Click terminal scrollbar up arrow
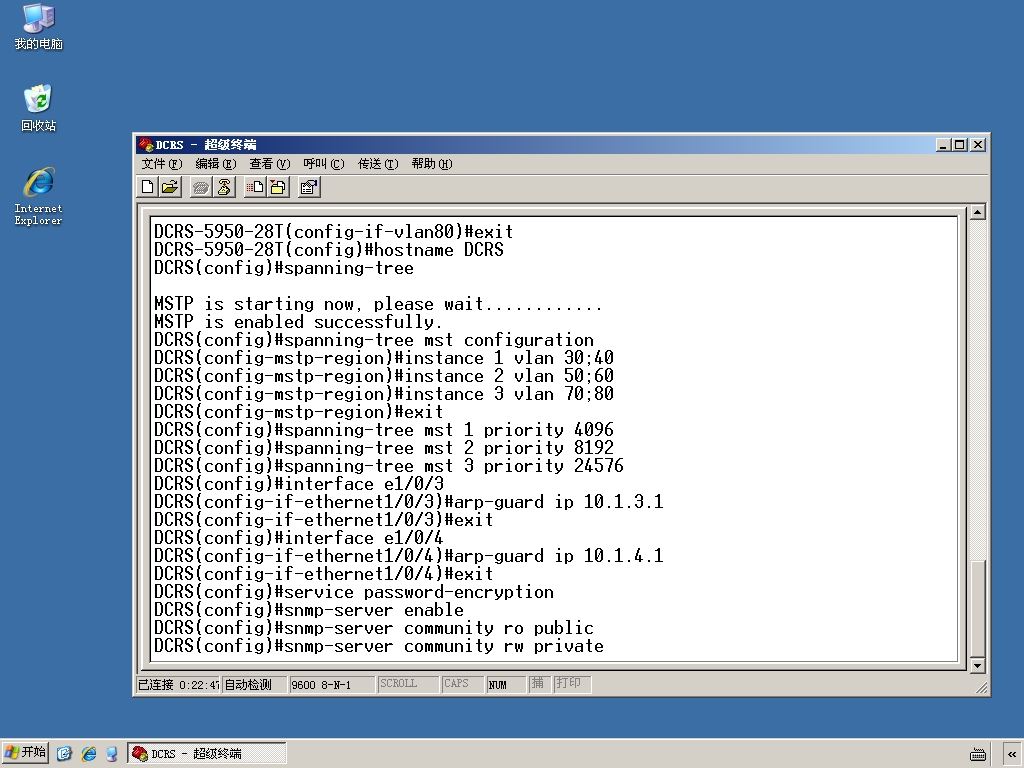1024x768 pixels. click(x=978, y=212)
